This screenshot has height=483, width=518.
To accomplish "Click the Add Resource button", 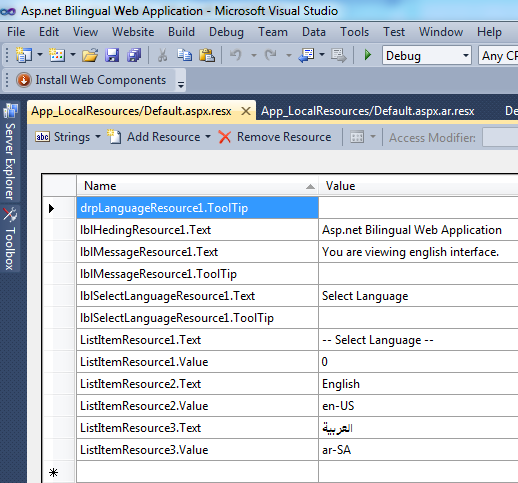I will [154, 137].
